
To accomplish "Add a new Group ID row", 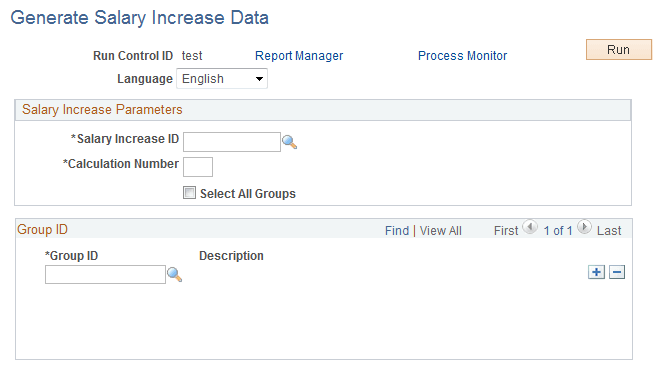I will coord(596,272).
